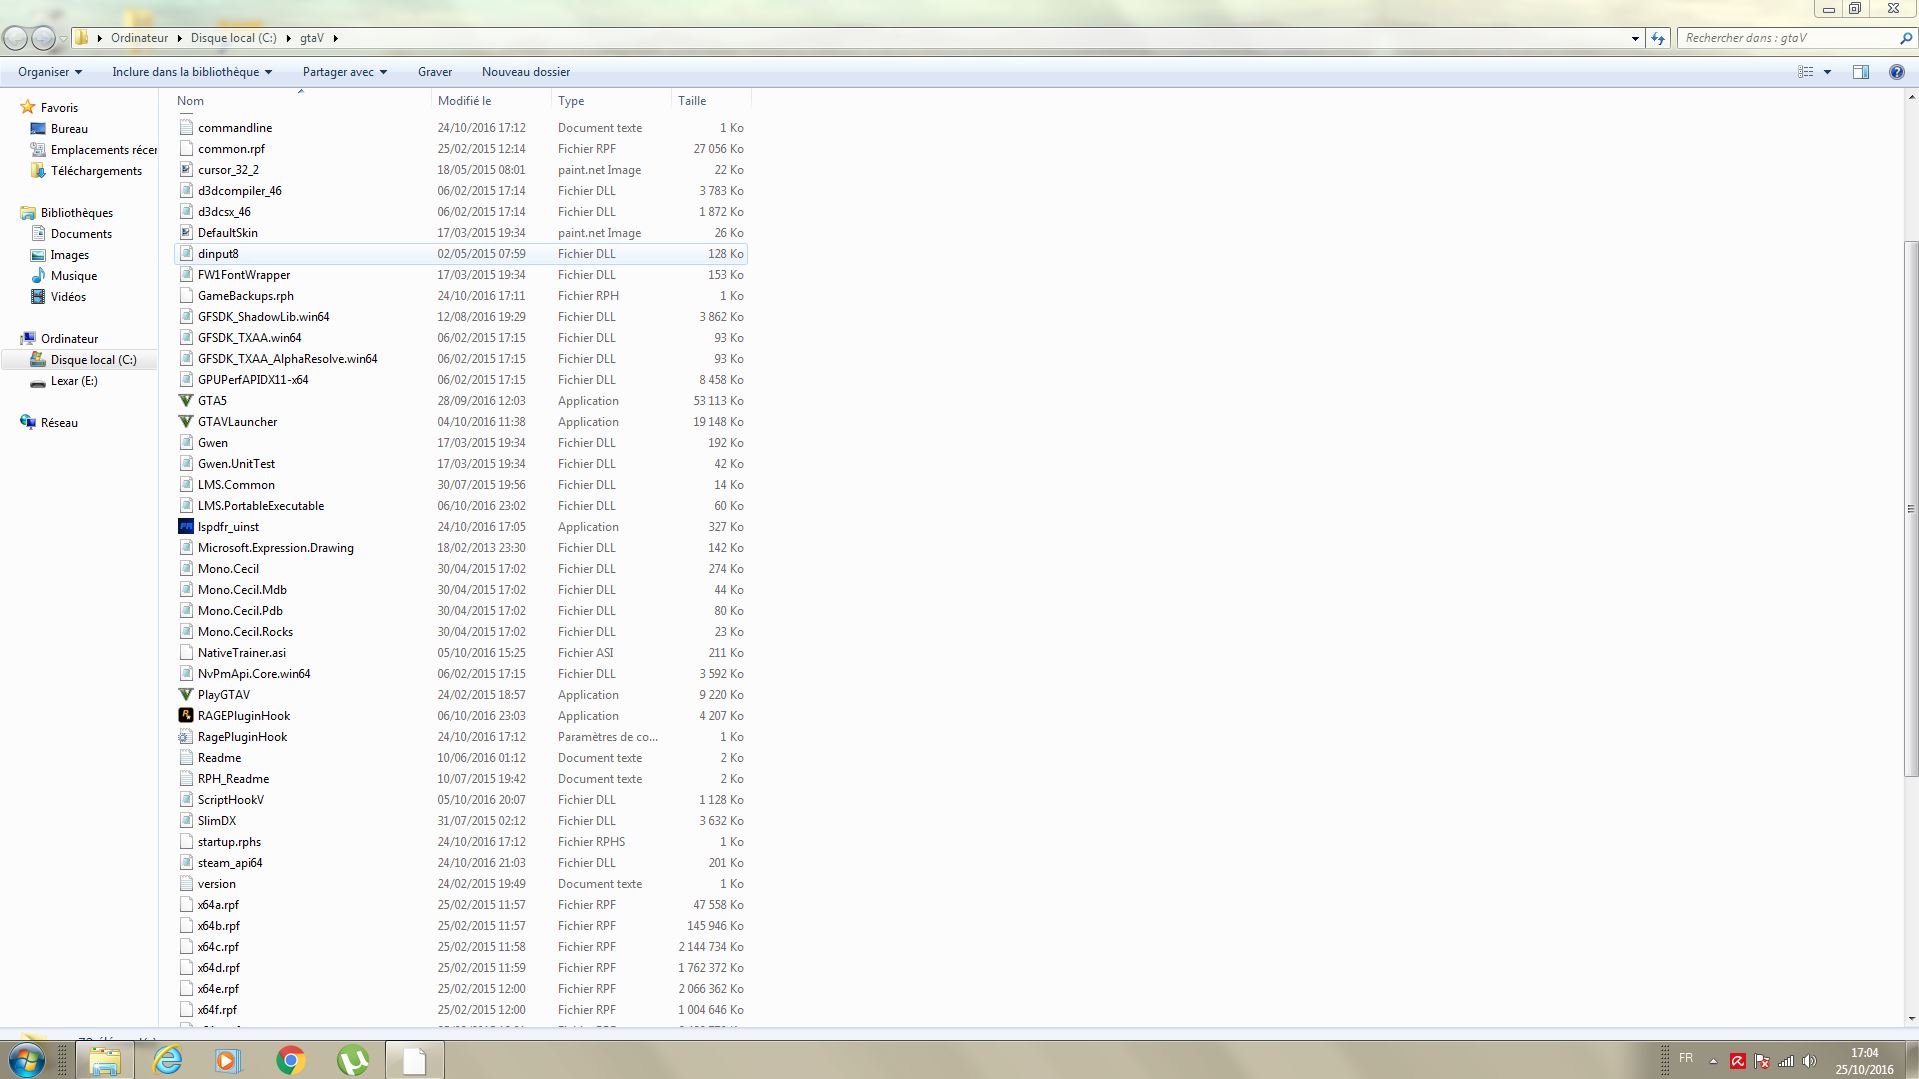Select the dinput8 file
The height and width of the screenshot is (1079, 1919).
pos(460,254)
